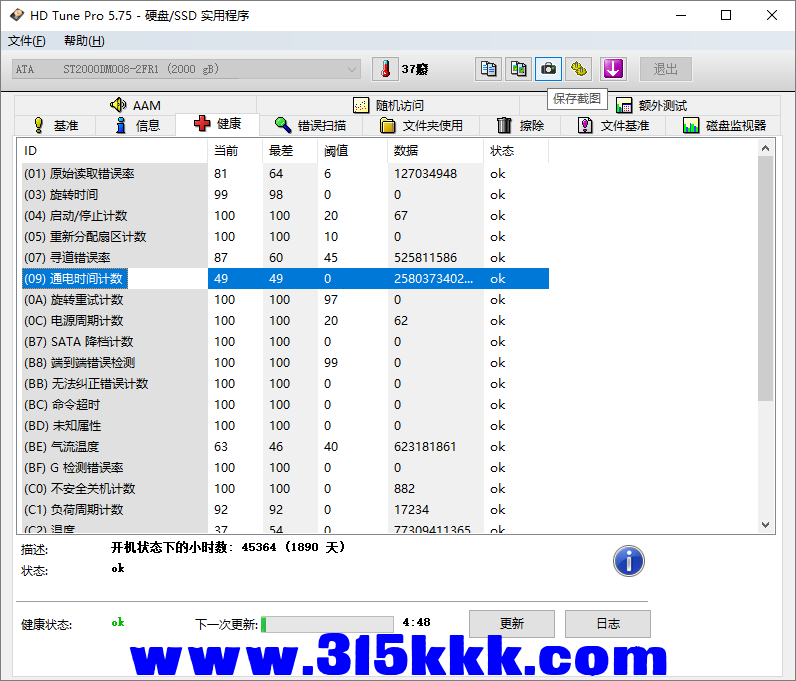Open the 额外测试 tab
796x681 pixels.
[x=651, y=105]
